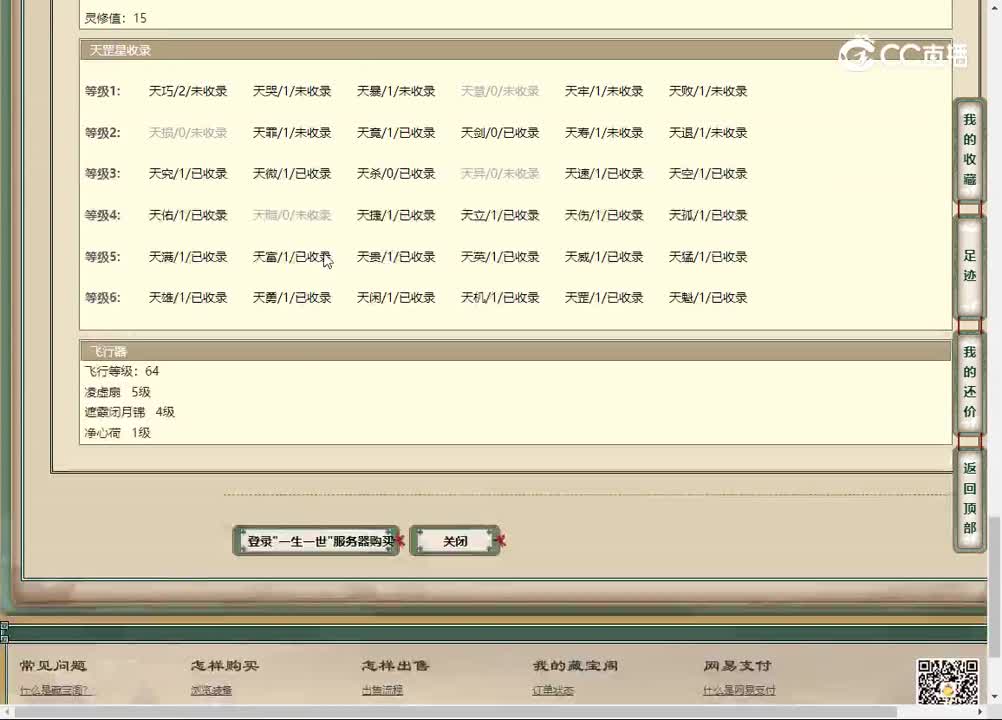The height and width of the screenshot is (720, 1002).
Task: Select the 天空/1/已收录 entry
Action: [x=708, y=174]
